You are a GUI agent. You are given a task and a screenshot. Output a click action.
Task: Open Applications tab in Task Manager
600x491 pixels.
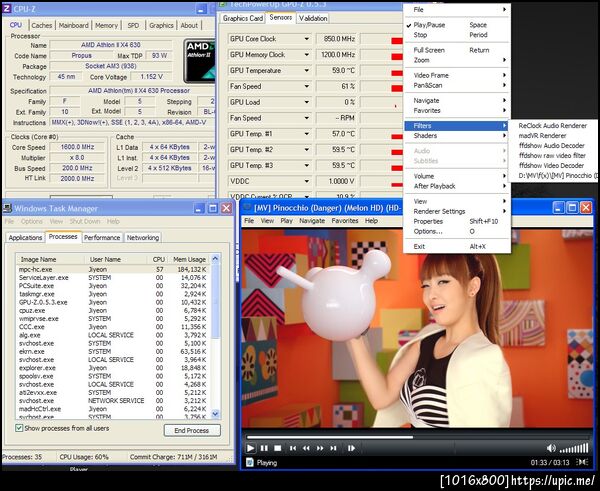25,237
